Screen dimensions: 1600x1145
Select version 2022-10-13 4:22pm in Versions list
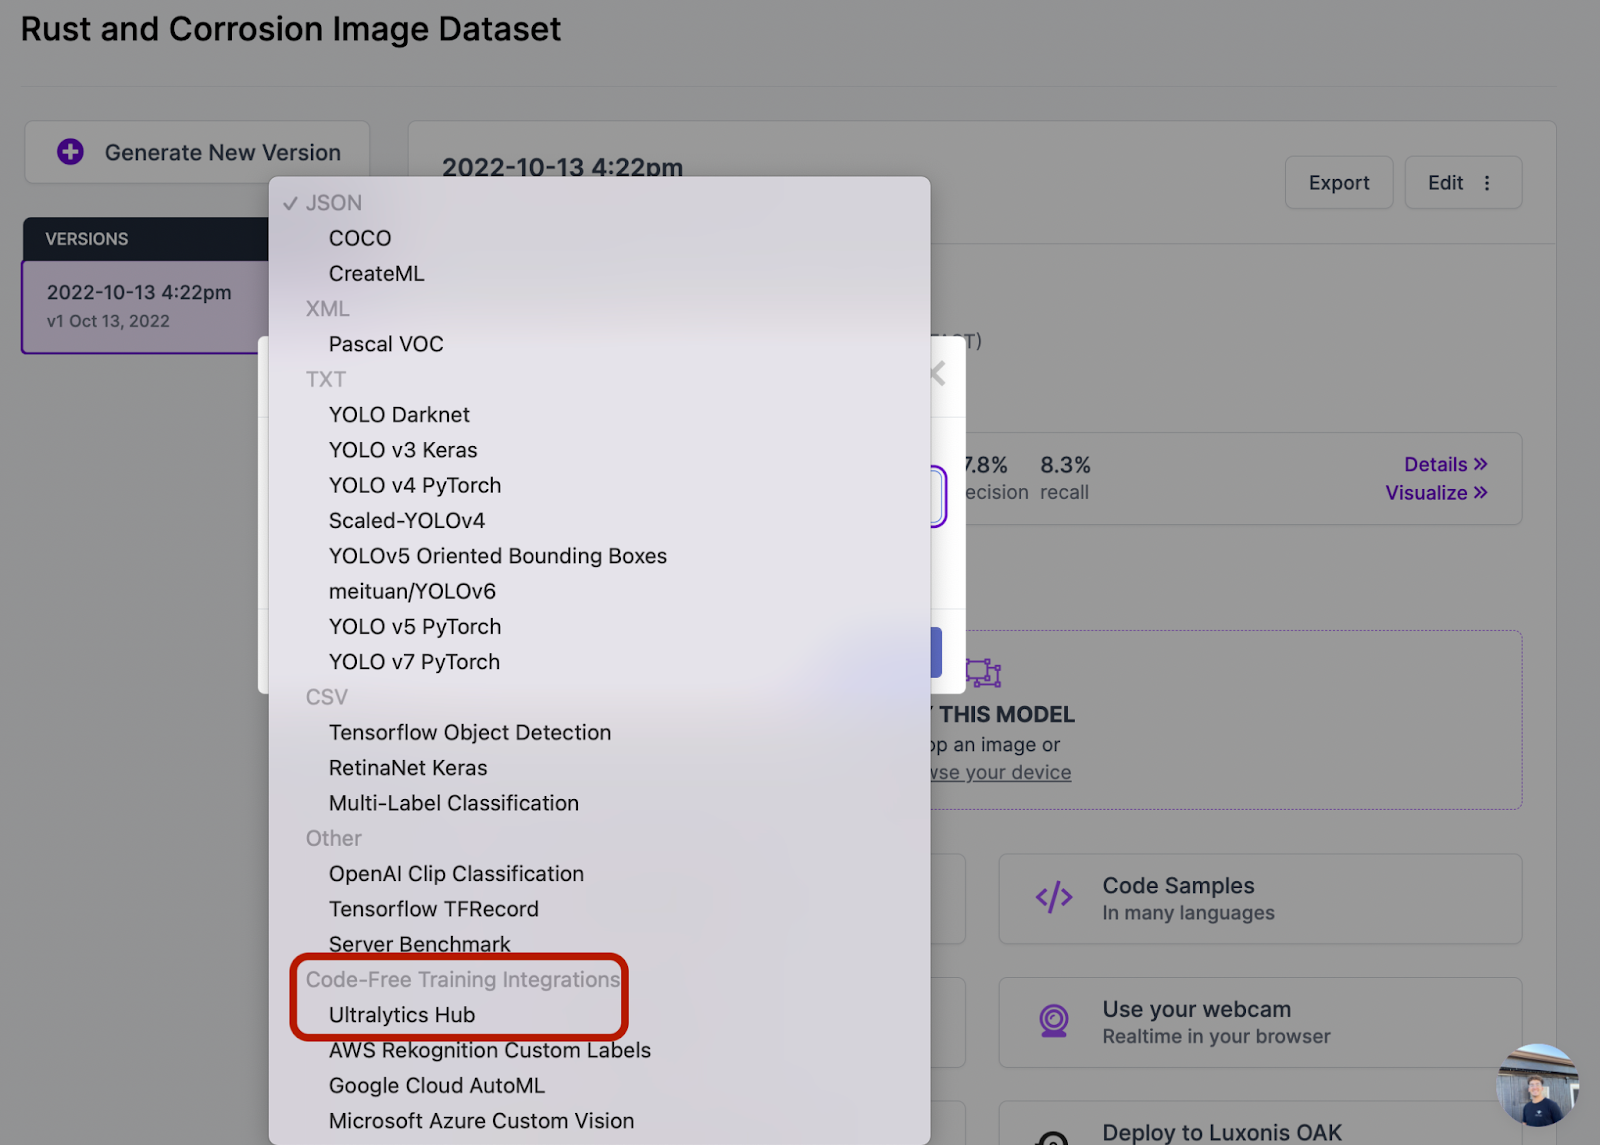click(146, 306)
